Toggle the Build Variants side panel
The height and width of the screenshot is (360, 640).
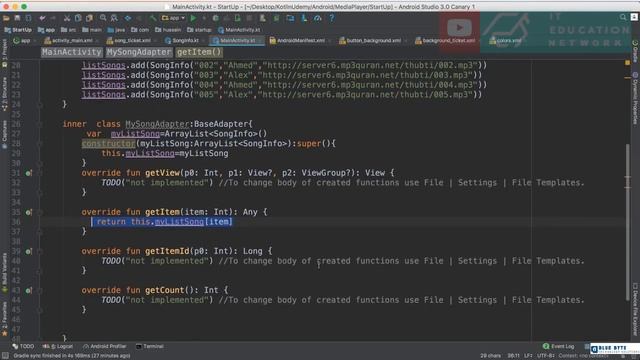click(x=4, y=272)
